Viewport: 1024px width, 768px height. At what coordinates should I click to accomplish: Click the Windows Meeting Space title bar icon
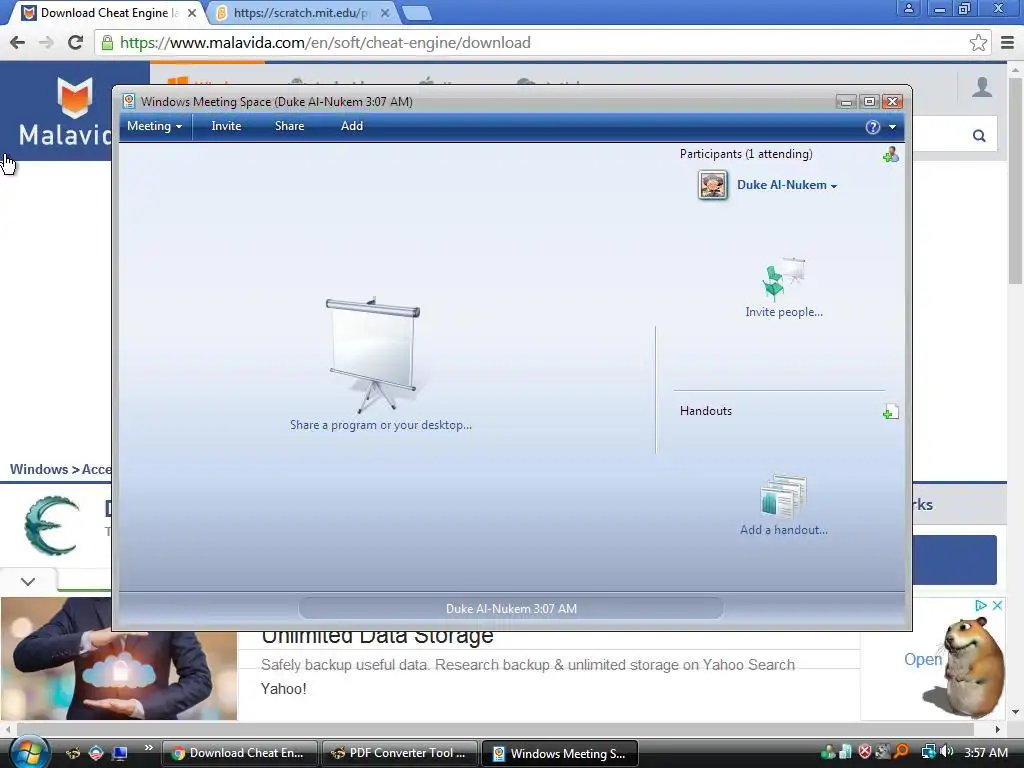(129, 101)
